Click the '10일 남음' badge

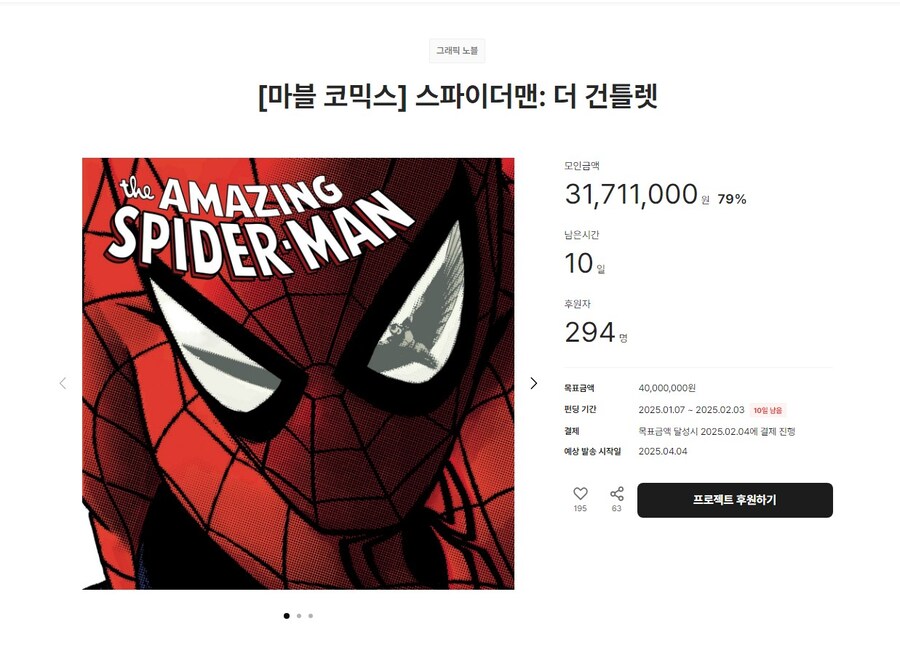coord(768,410)
